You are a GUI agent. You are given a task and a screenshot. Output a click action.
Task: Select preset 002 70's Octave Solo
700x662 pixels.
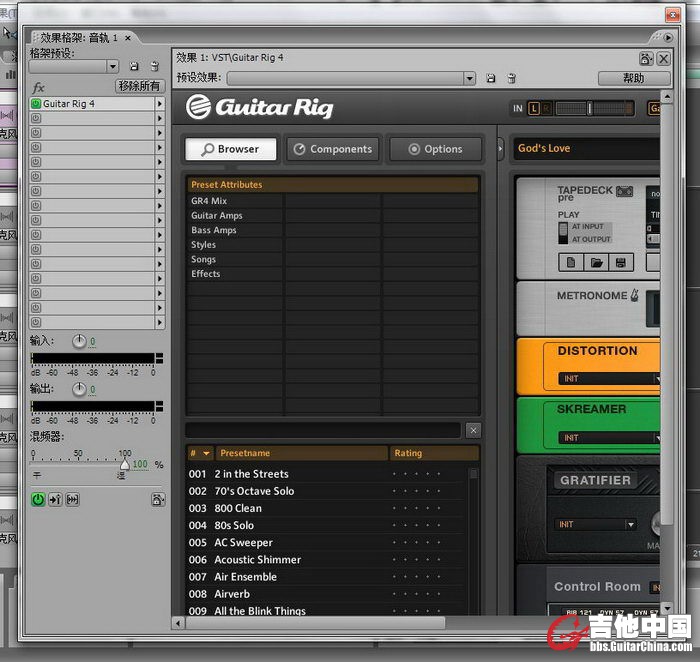click(x=326, y=491)
